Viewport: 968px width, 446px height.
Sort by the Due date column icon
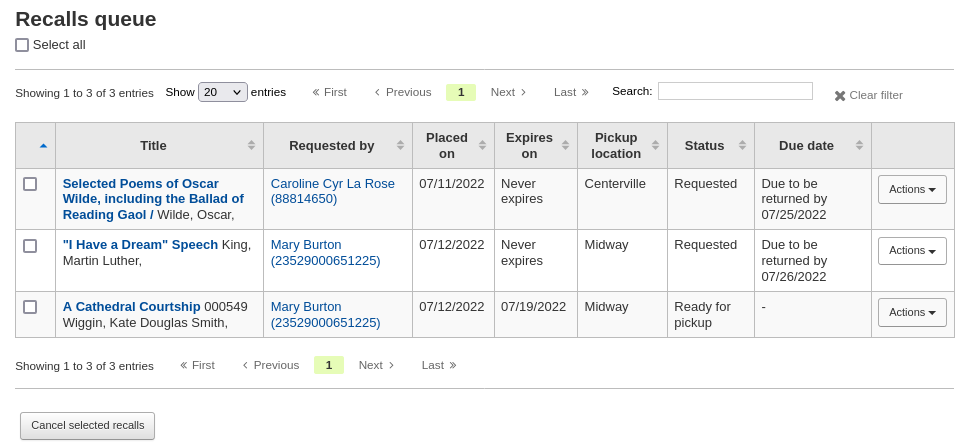[859, 145]
